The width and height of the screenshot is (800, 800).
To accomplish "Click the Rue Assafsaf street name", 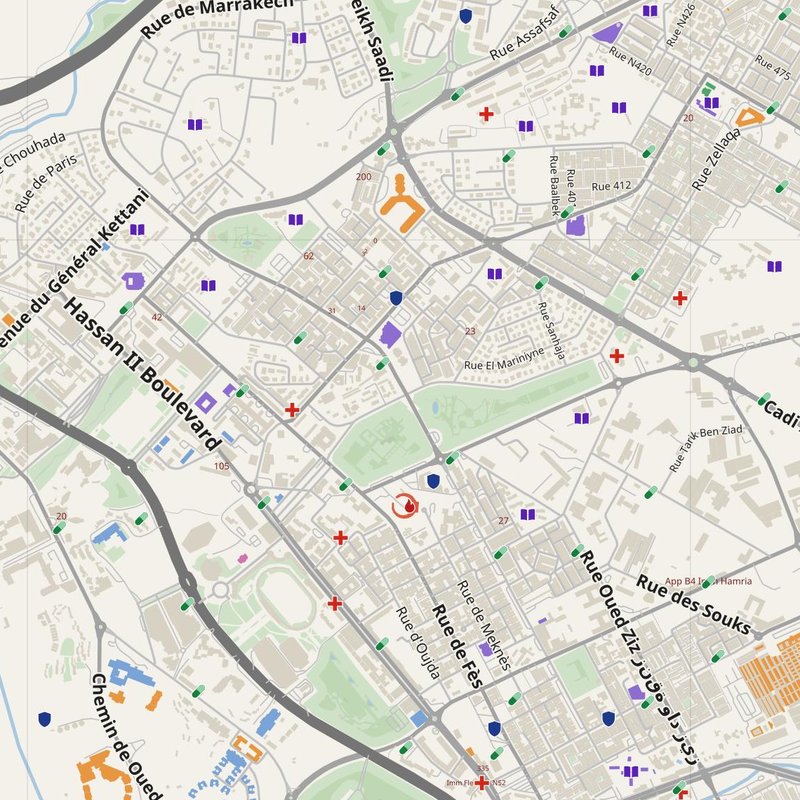I will (x=525, y=34).
